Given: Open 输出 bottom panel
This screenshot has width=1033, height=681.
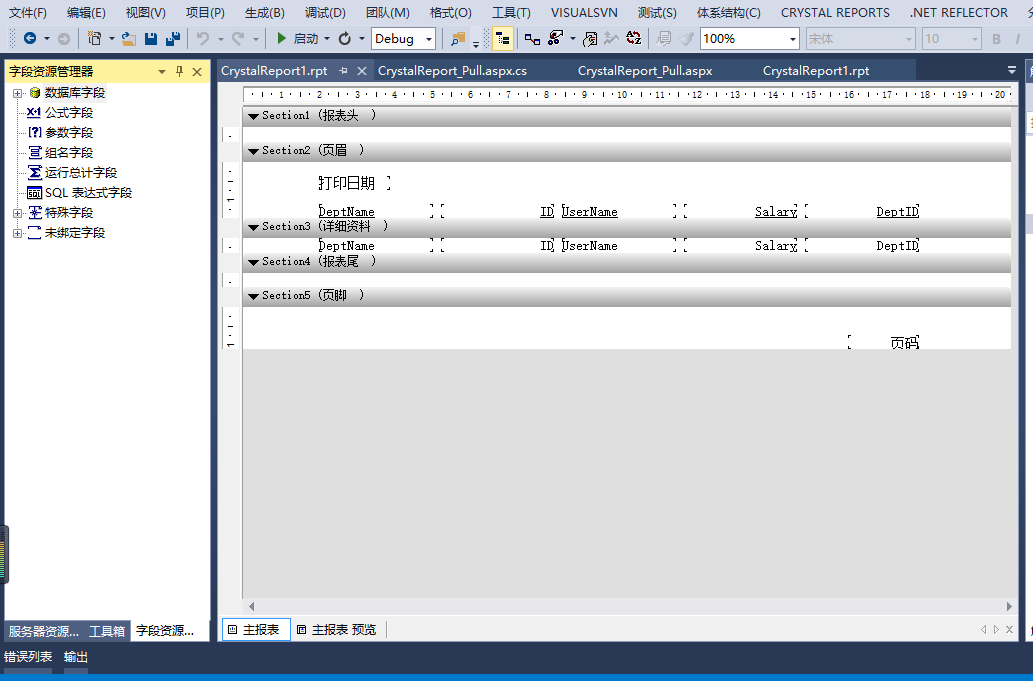Looking at the screenshot, I should point(76,657).
